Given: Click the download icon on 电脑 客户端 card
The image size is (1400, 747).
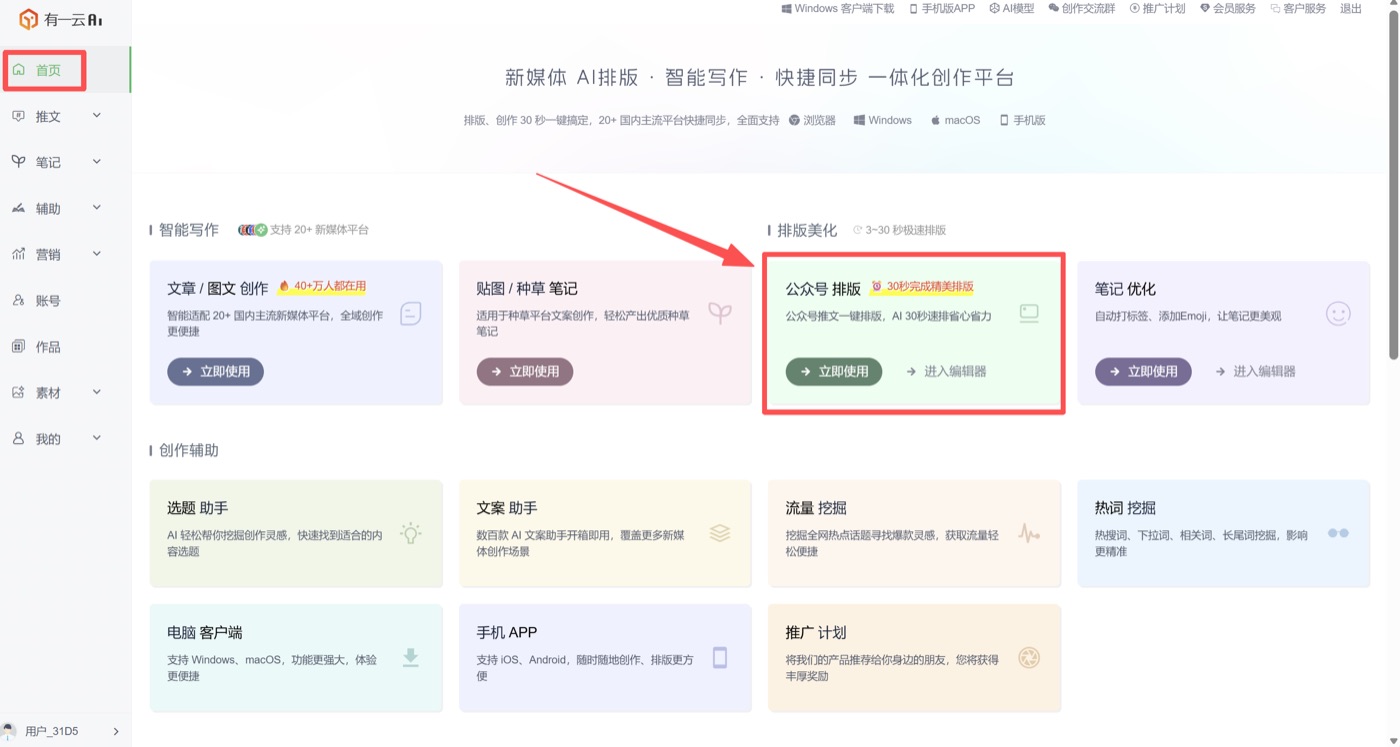Looking at the screenshot, I should [410, 657].
